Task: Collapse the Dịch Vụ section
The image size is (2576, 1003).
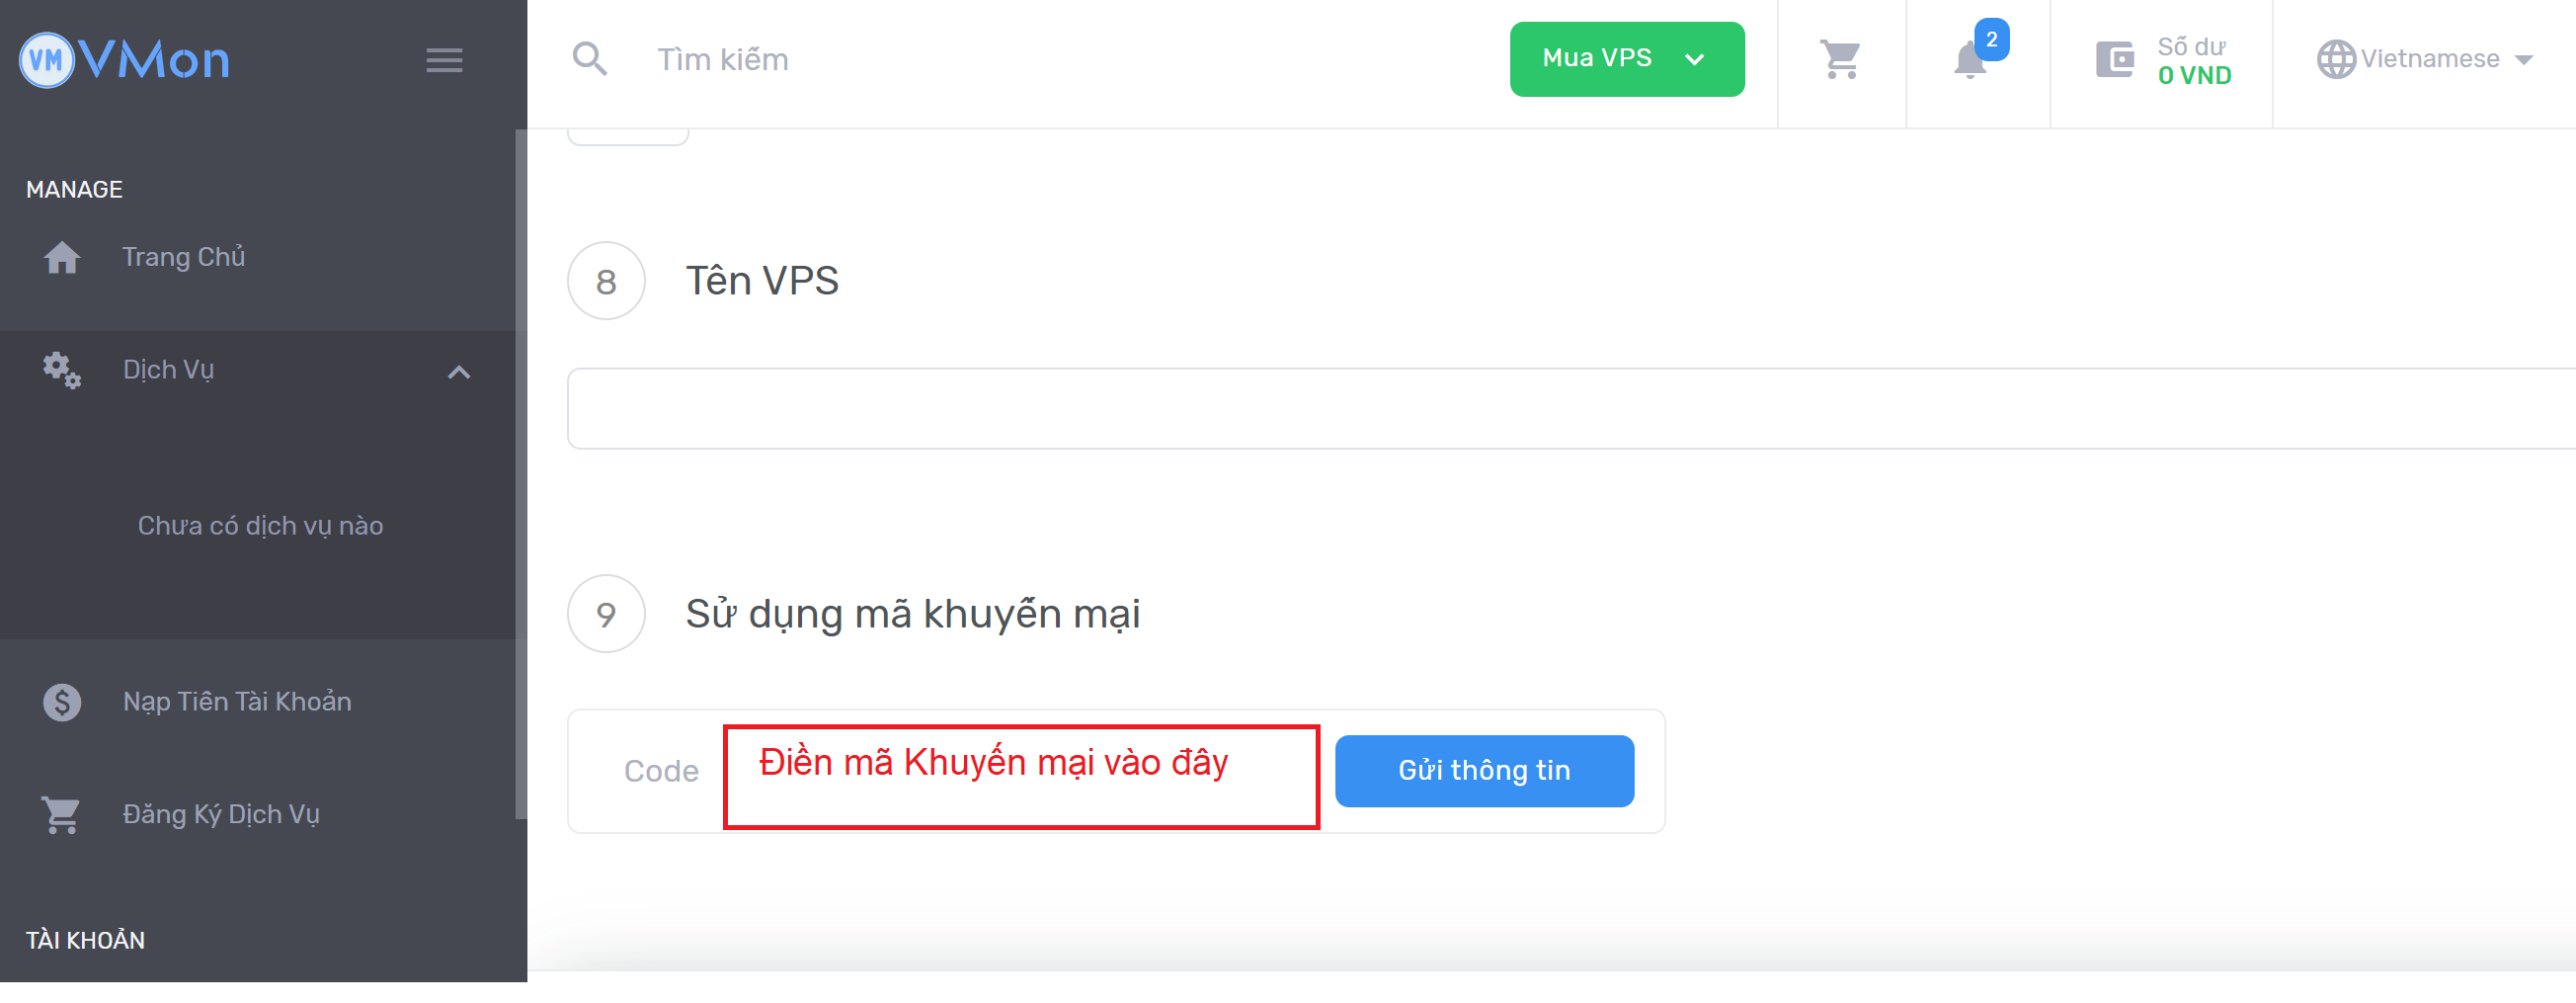Action: pos(459,372)
